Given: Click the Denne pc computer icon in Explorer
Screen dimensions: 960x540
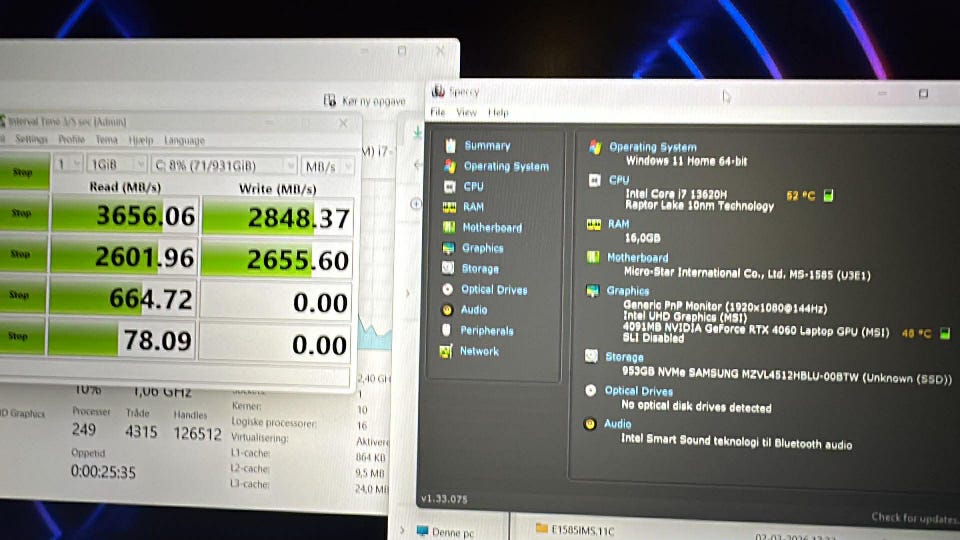Looking at the screenshot, I should point(422,530).
